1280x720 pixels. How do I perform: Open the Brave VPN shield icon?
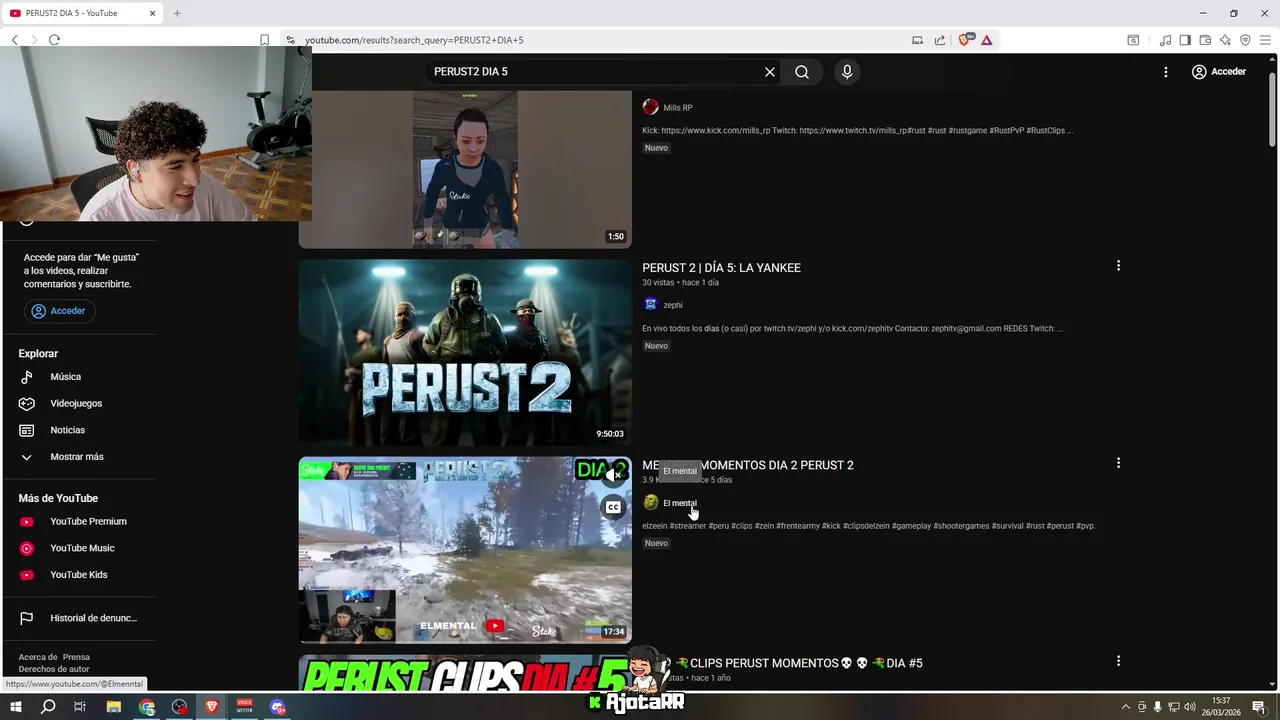pyautogui.click(x=1245, y=40)
